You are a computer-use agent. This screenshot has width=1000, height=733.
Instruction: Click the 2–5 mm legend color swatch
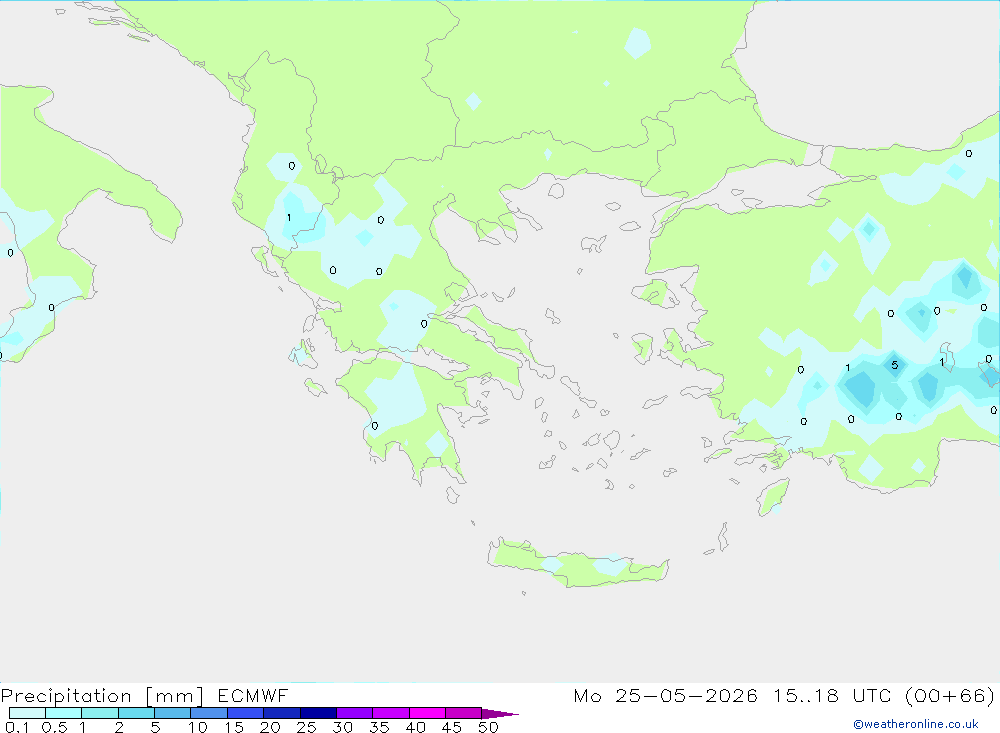[x=136, y=713]
